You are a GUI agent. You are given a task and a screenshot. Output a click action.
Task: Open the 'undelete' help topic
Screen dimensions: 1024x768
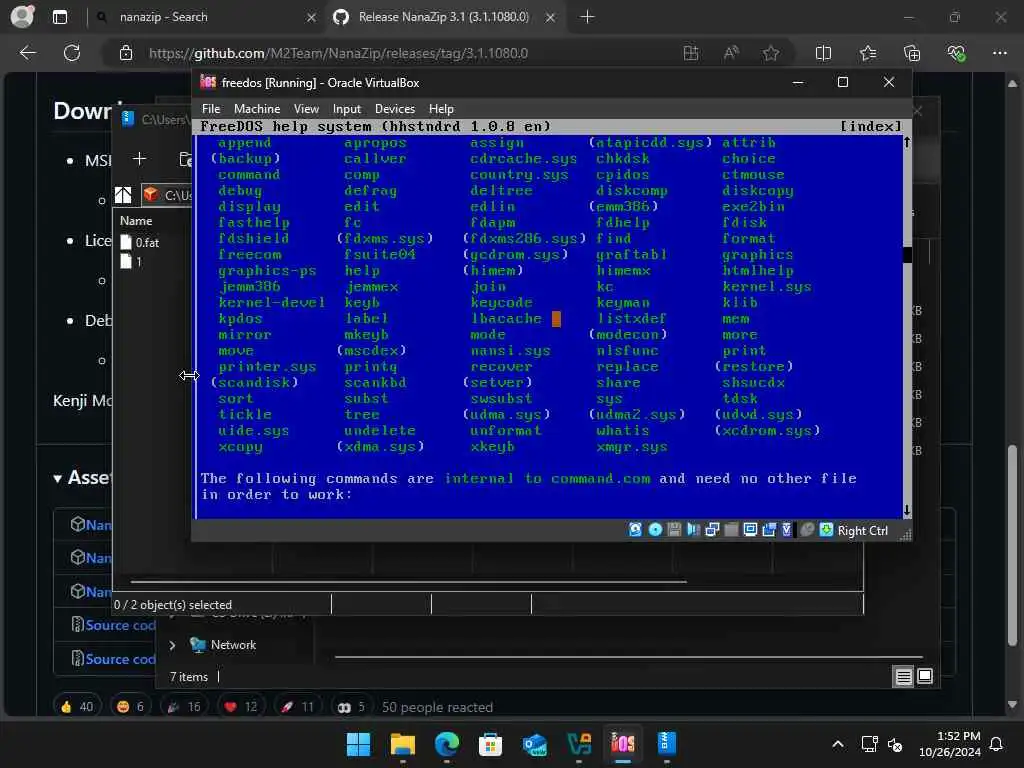coord(379,430)
